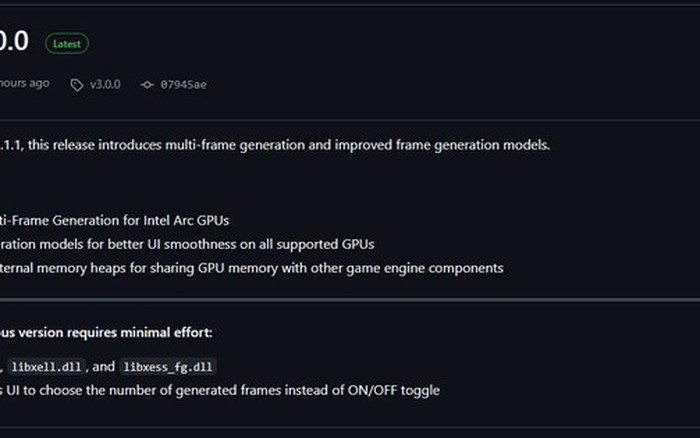Click the 'number of generated frames' line

[x=220, y=390]
